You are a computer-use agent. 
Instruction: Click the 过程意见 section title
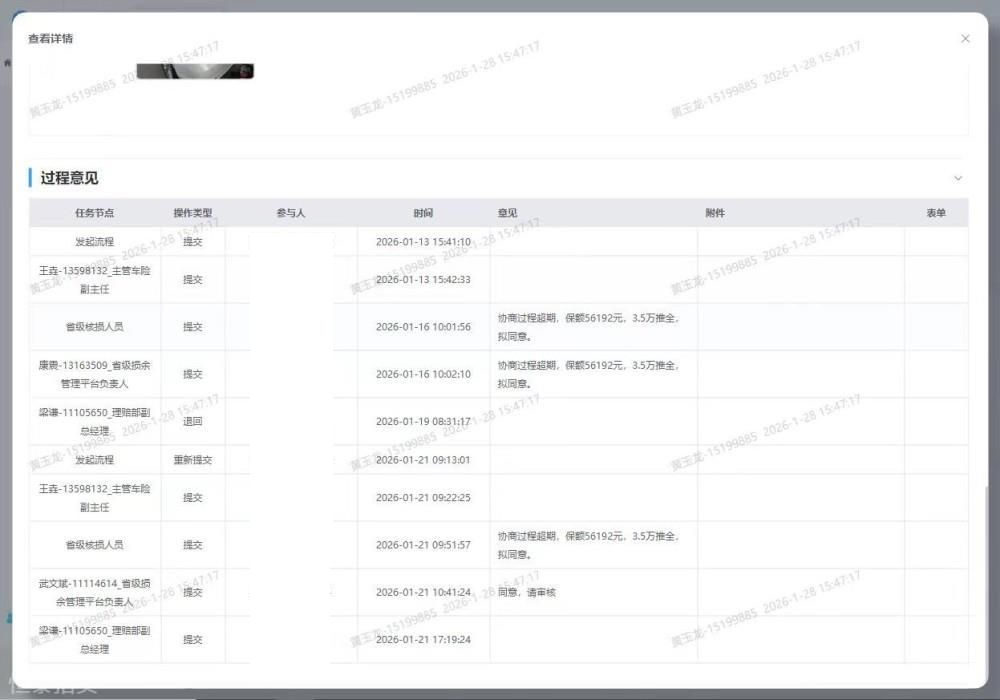pyautogui.click(x=69, y=178)
